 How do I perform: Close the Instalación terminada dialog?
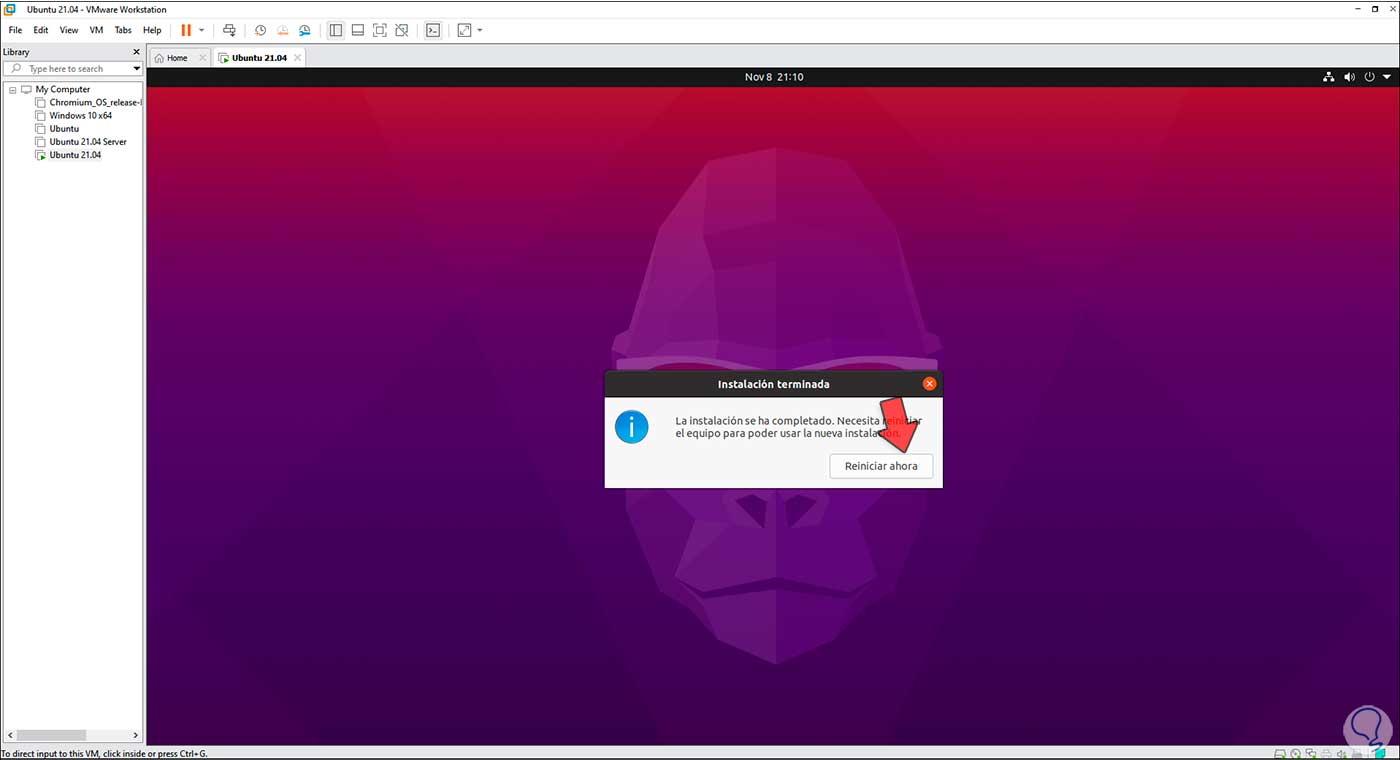[x=929, y=383]
